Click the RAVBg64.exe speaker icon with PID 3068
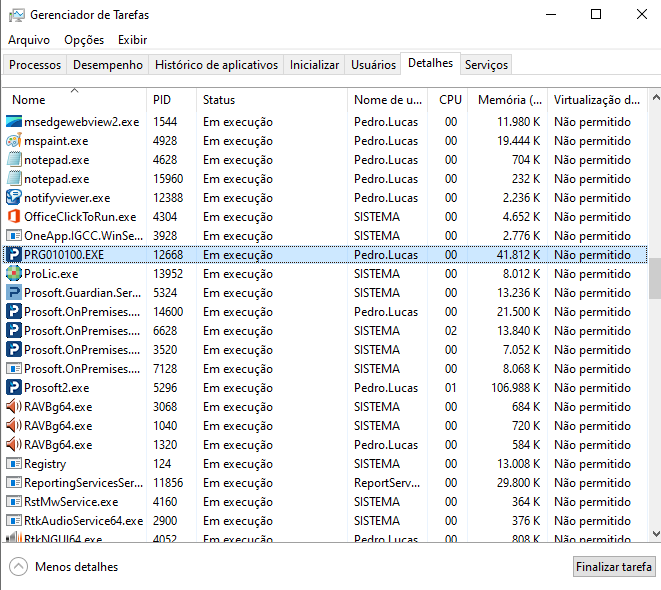The image size is (661, 590). coord(14,407)
